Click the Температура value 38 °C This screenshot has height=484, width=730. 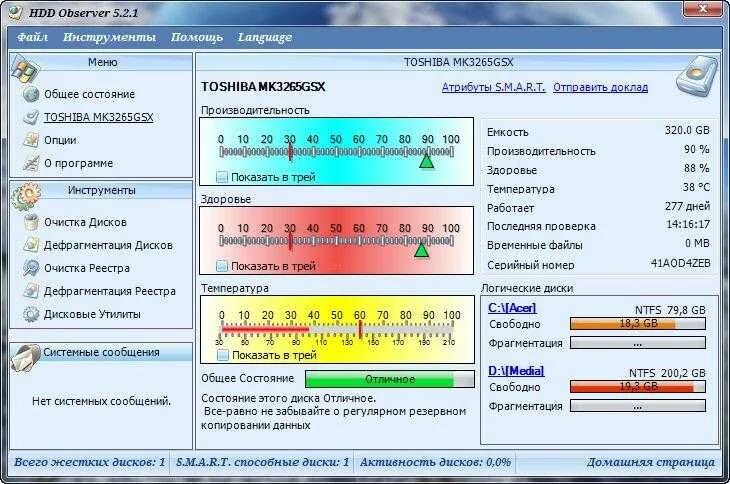[696, 187]
